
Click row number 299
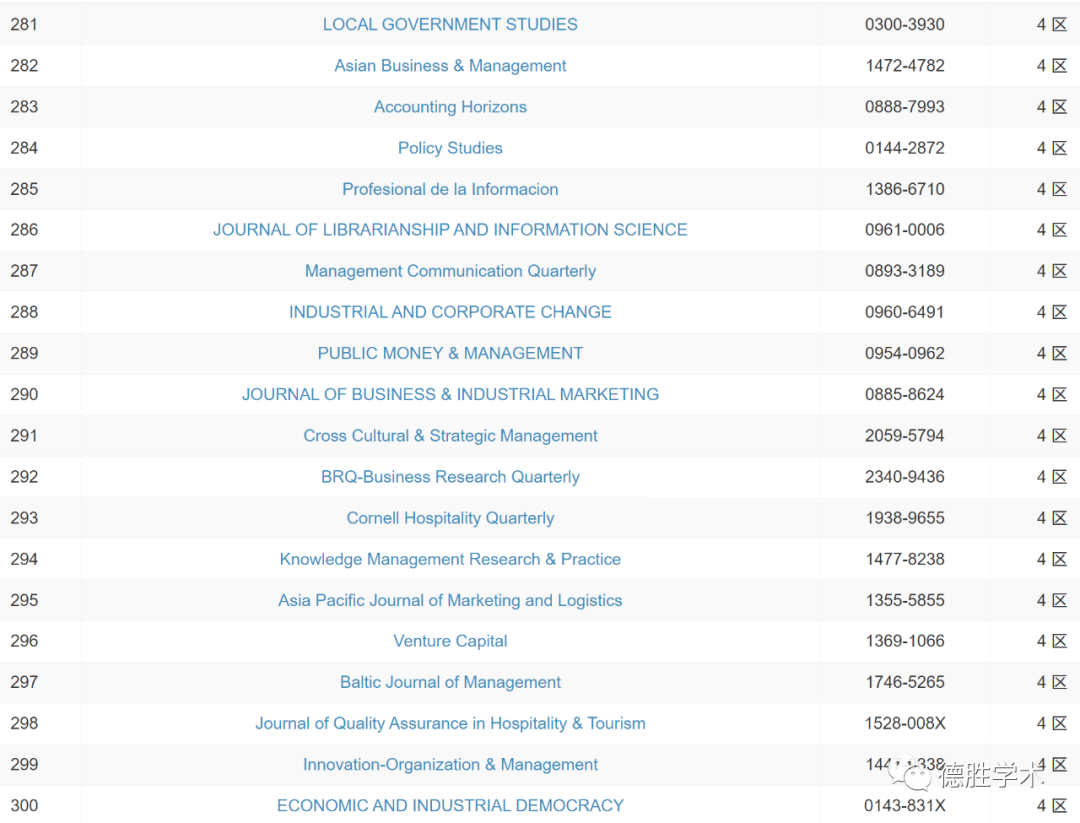(x=24, y=764)
